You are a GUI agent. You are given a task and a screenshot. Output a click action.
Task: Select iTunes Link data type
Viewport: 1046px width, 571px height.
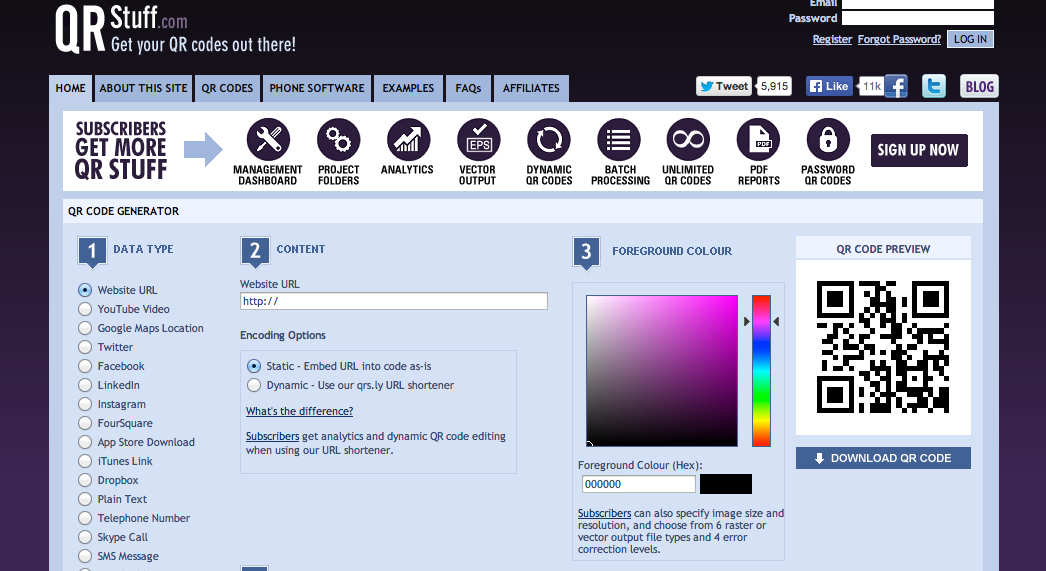(85, 461)
